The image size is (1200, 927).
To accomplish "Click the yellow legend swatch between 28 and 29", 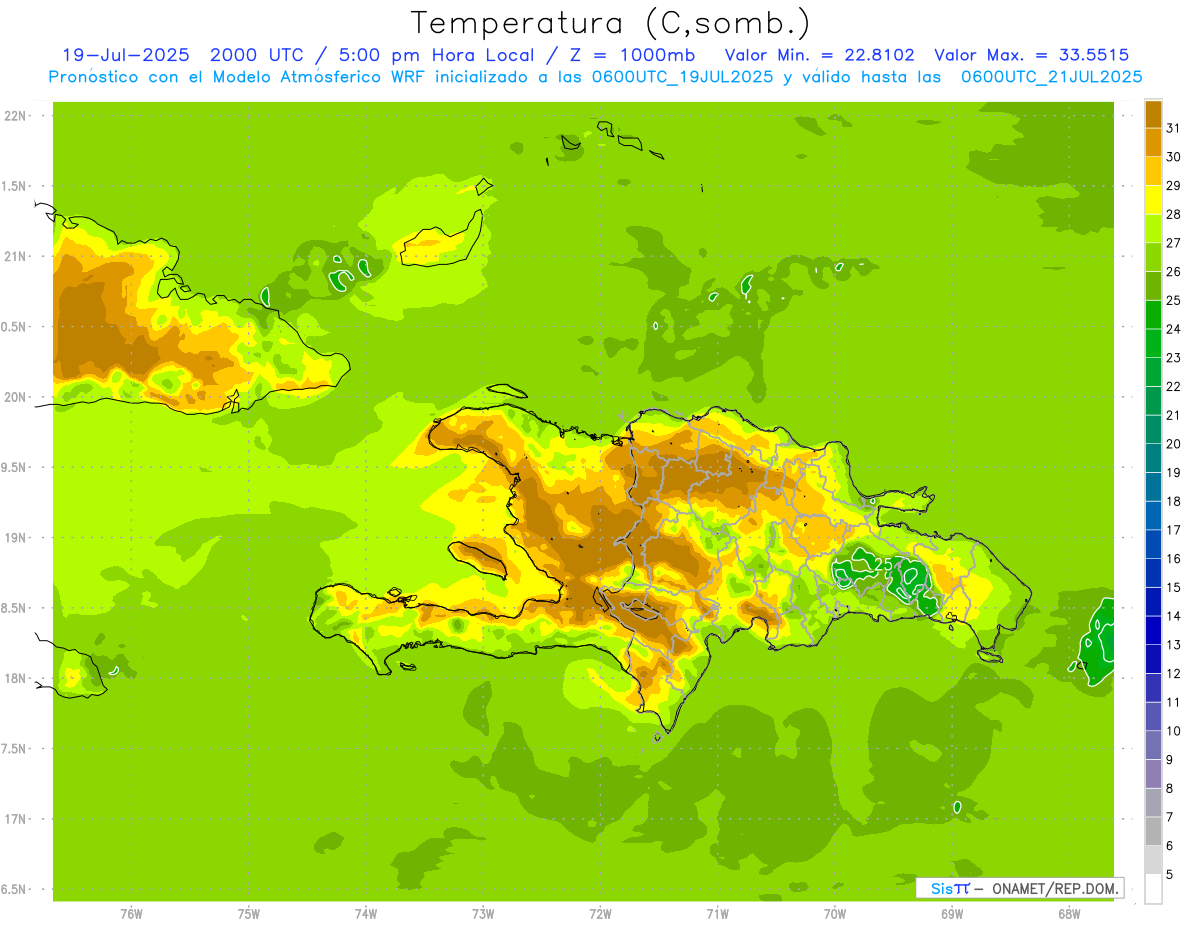I will point(1153,199).
